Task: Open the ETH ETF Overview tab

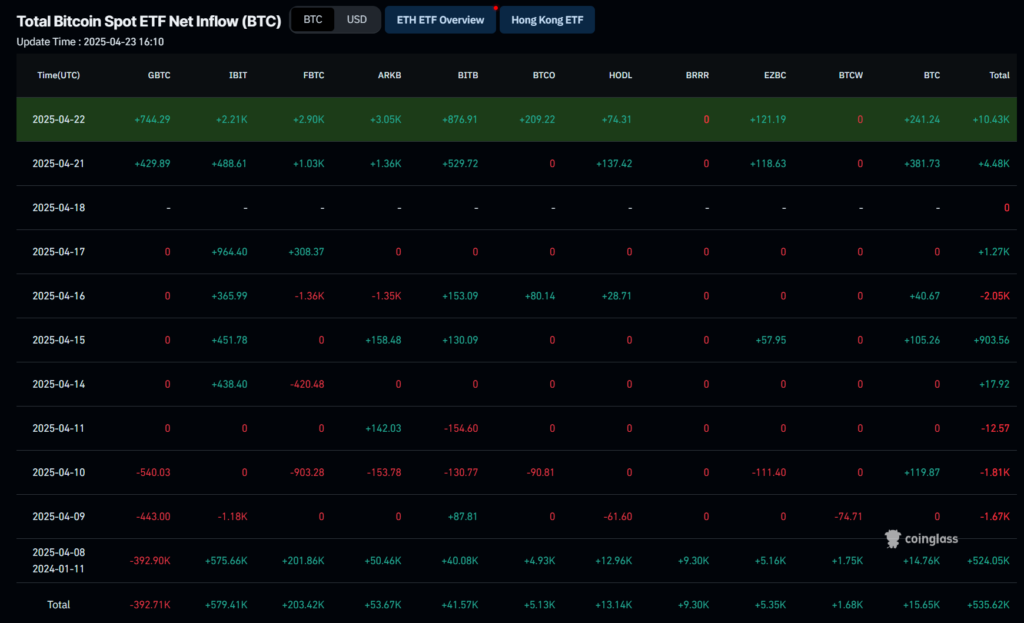Action: coord(440,20)
